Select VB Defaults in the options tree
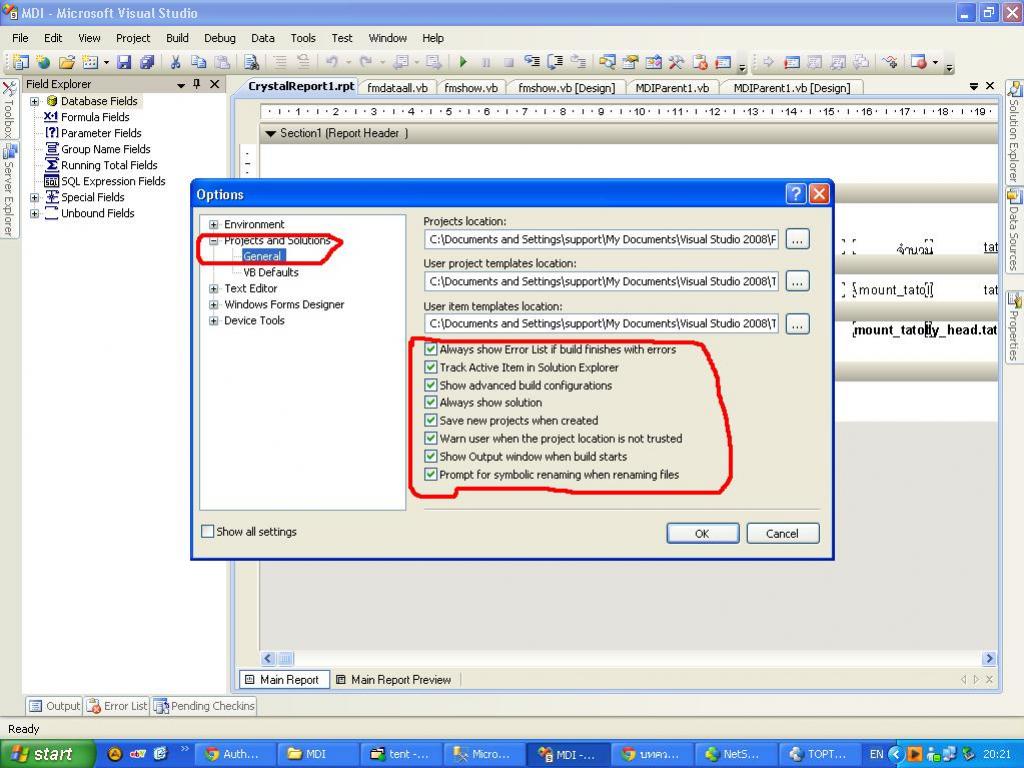The height and width of the screenshot is (768, 1024). pyautogui.click(x=270, y=272)
